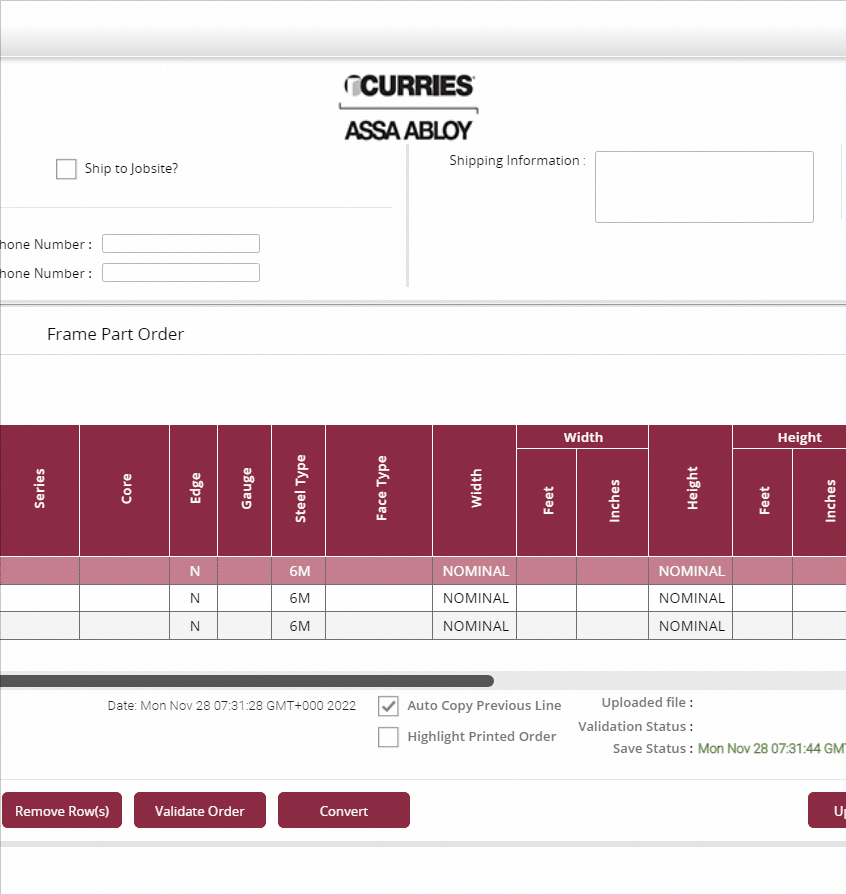
Task: Click the Curries ASSA ABLOY logo
Action: (408, 106)
